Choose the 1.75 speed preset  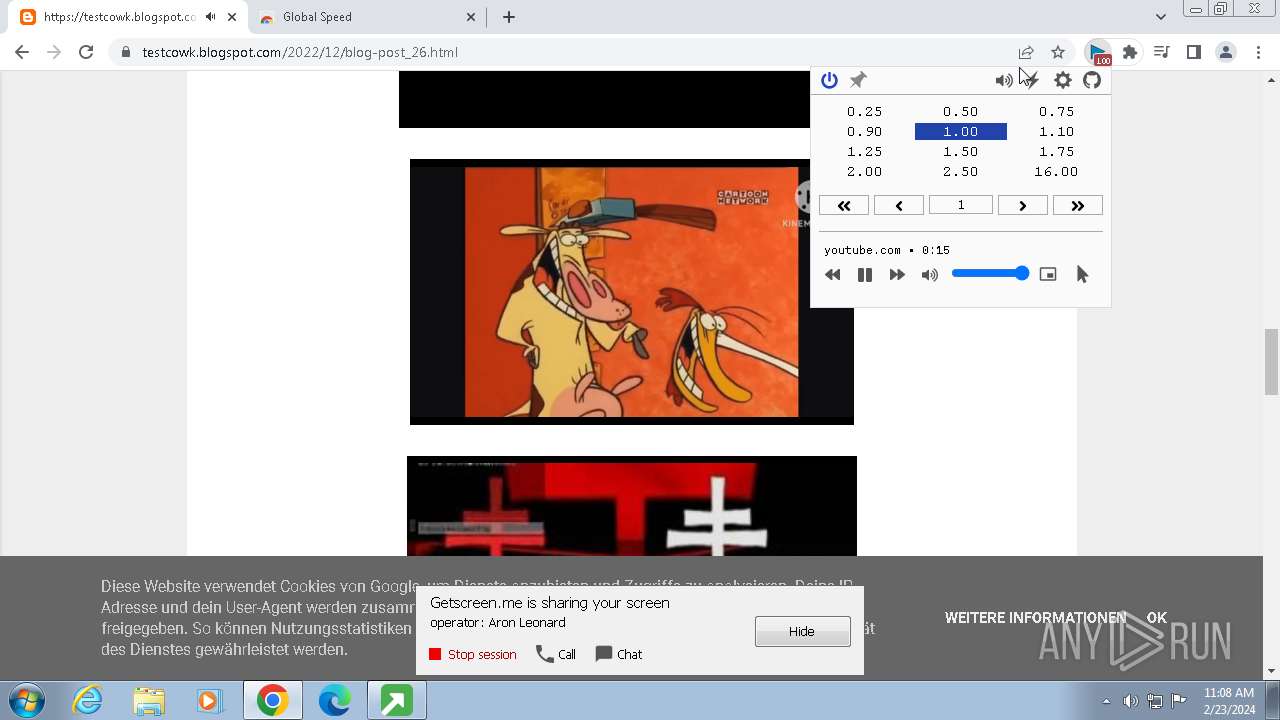1057,151
